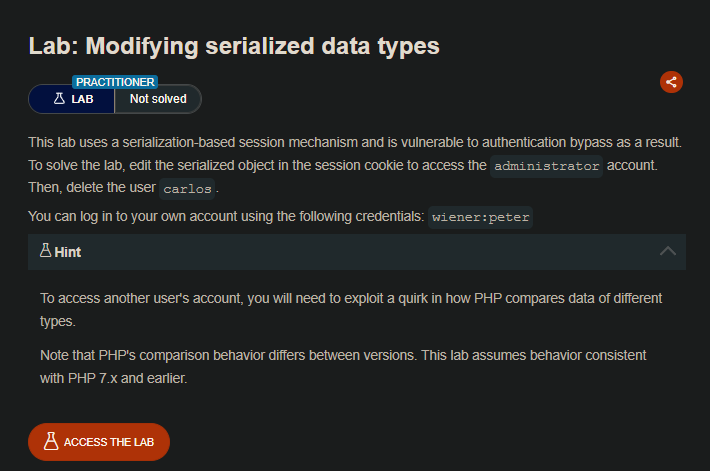Click the flask icon on the Access button
The image size is (710, 471).
[x=50, y=442]
